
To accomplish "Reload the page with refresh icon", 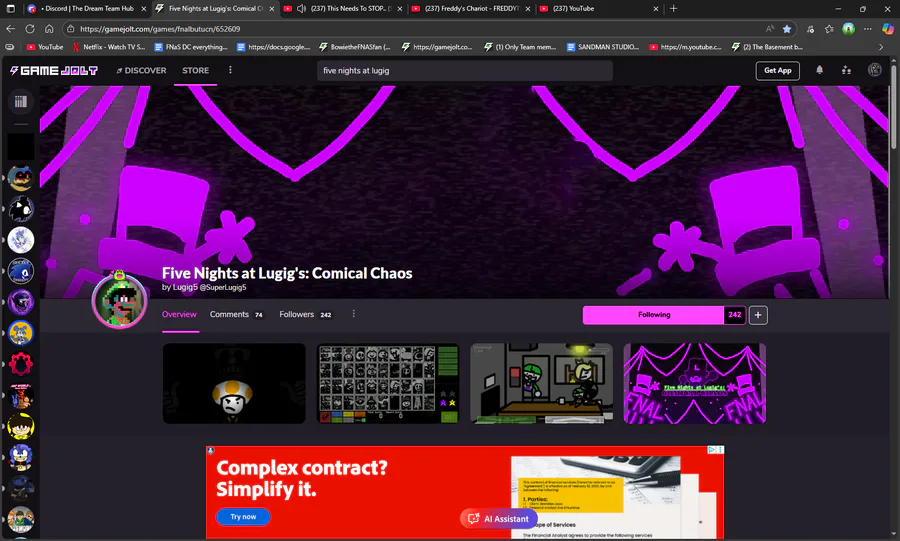I will [30, 29].
